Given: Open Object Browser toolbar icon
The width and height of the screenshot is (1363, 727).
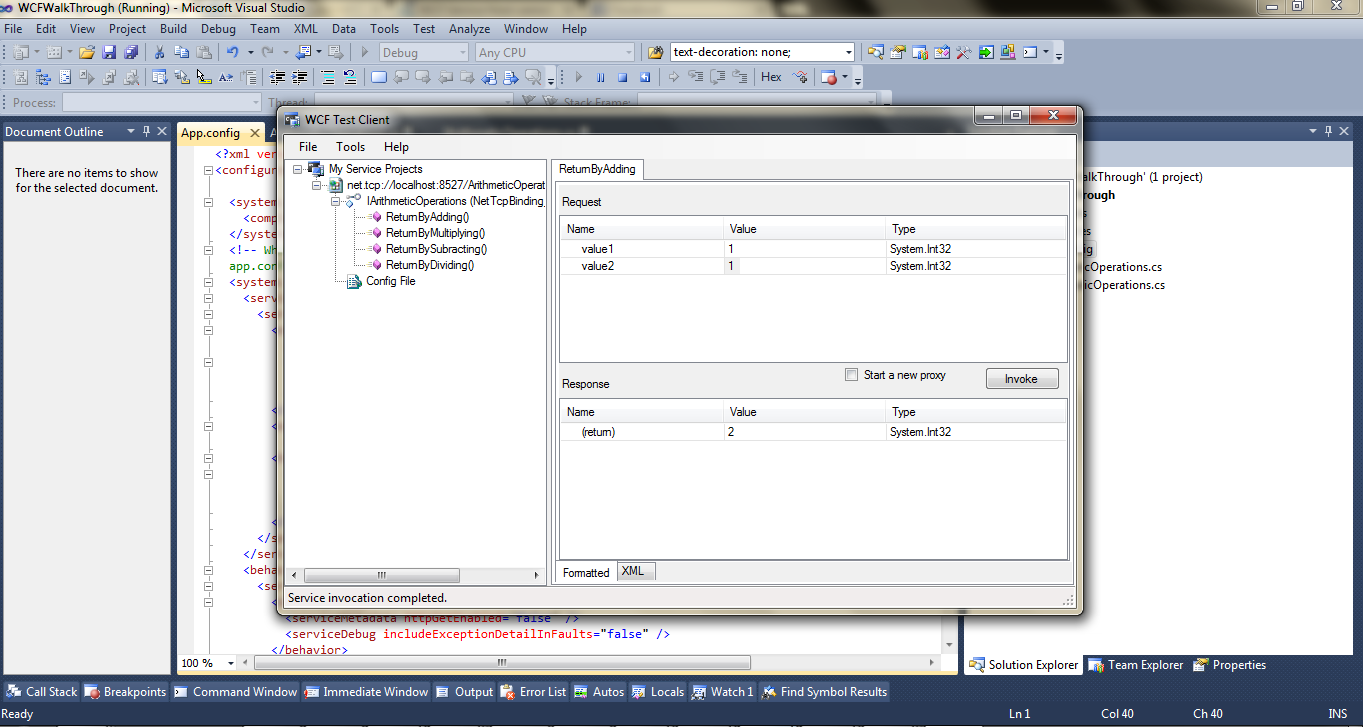Looking at the screenshot, I should tap(941, 52).
